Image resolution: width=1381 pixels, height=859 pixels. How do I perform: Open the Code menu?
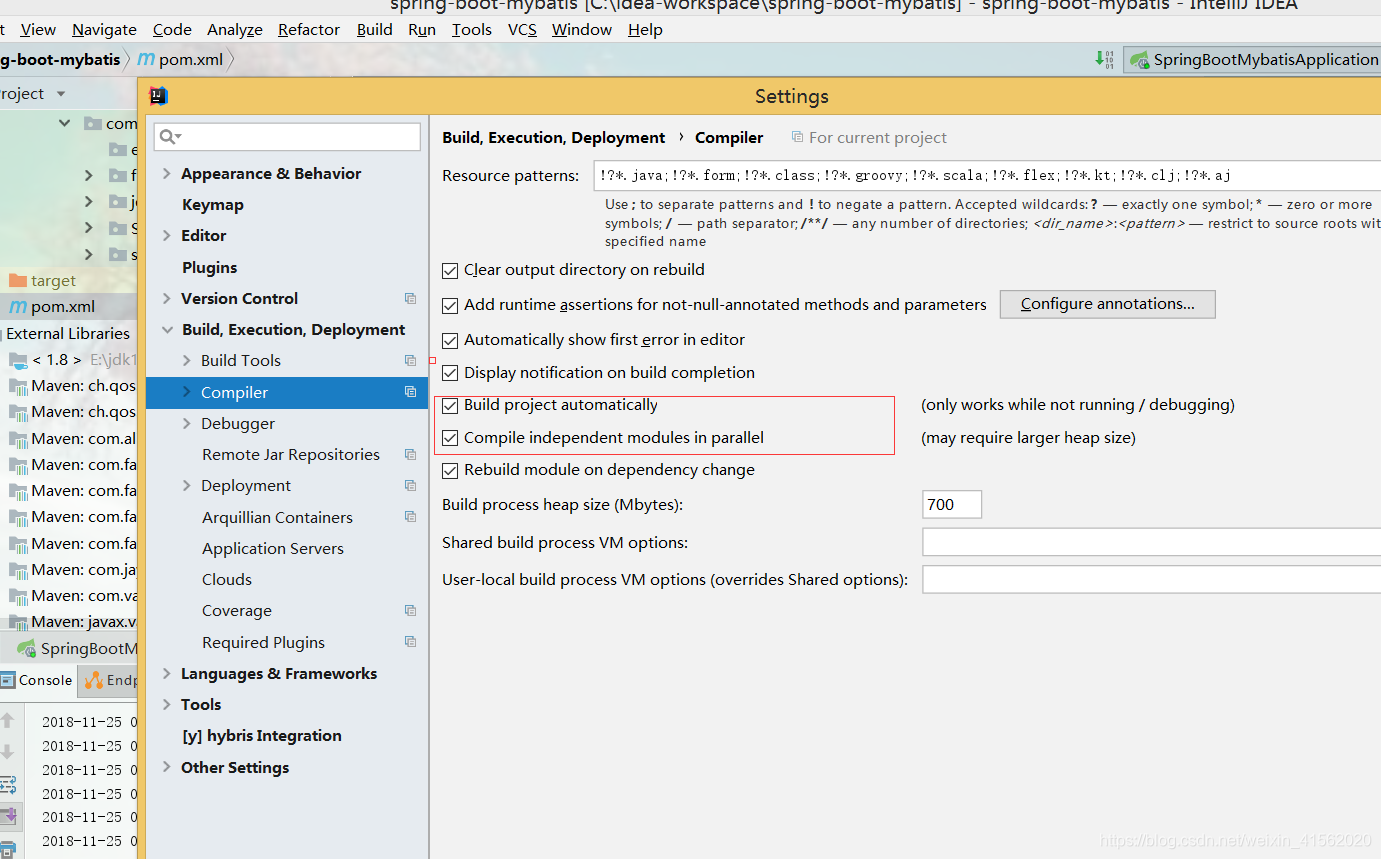(x=172, y=29)
